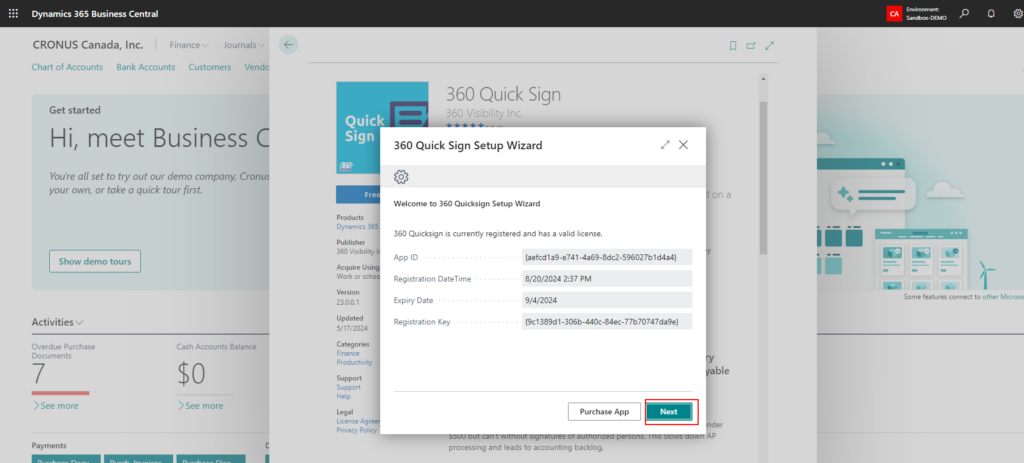1024x463 pixels.
Task: Click the CRONUS Canada, Inc. company name
Action: coord(88,45)
